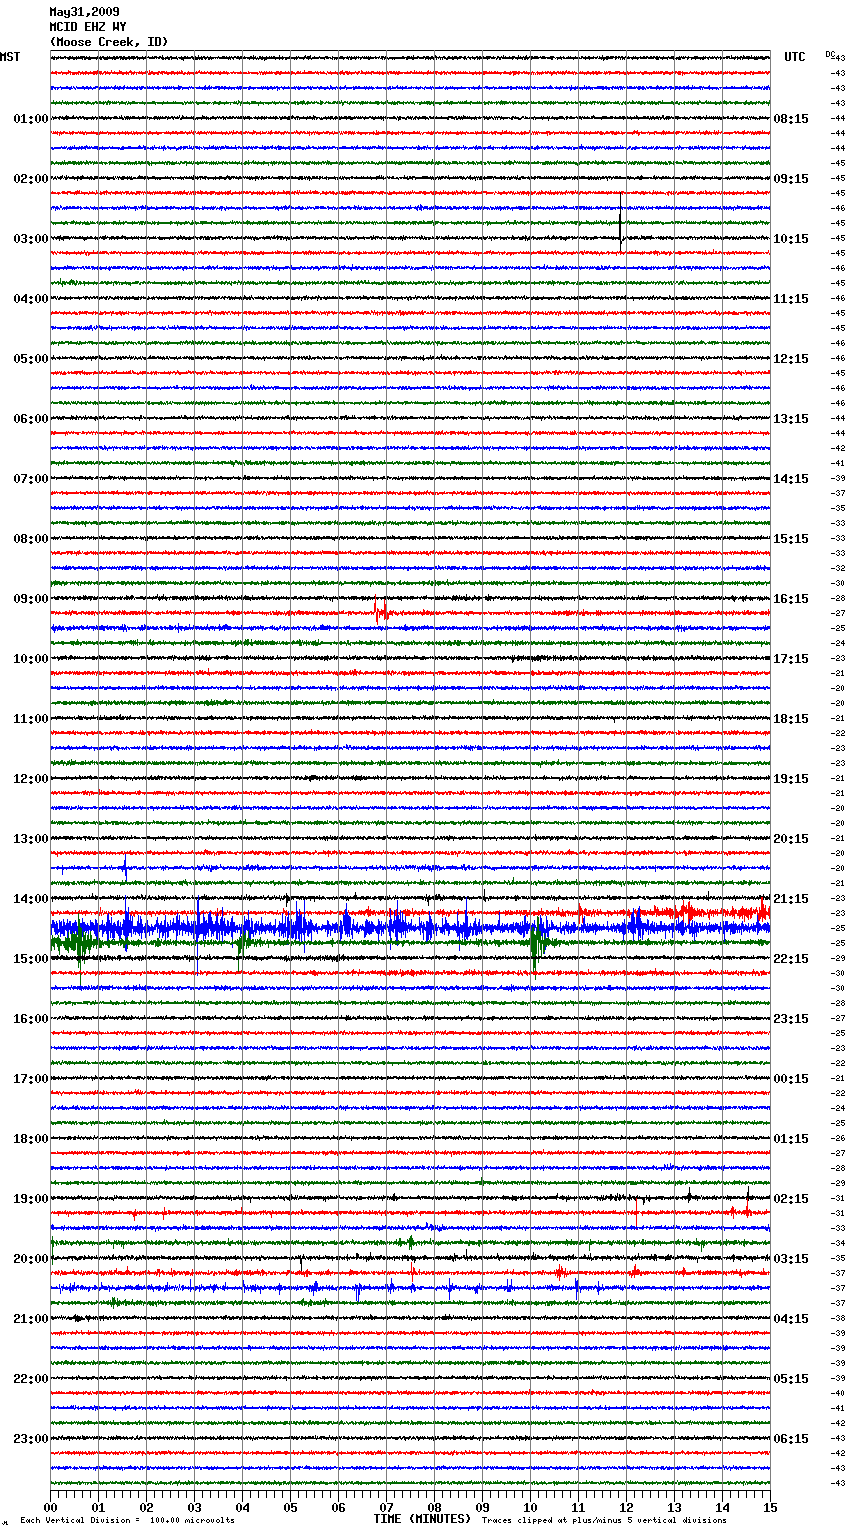850x1534 pixels.
Task: Click the 02:15 UTC time label
Action: point(791,1199)
